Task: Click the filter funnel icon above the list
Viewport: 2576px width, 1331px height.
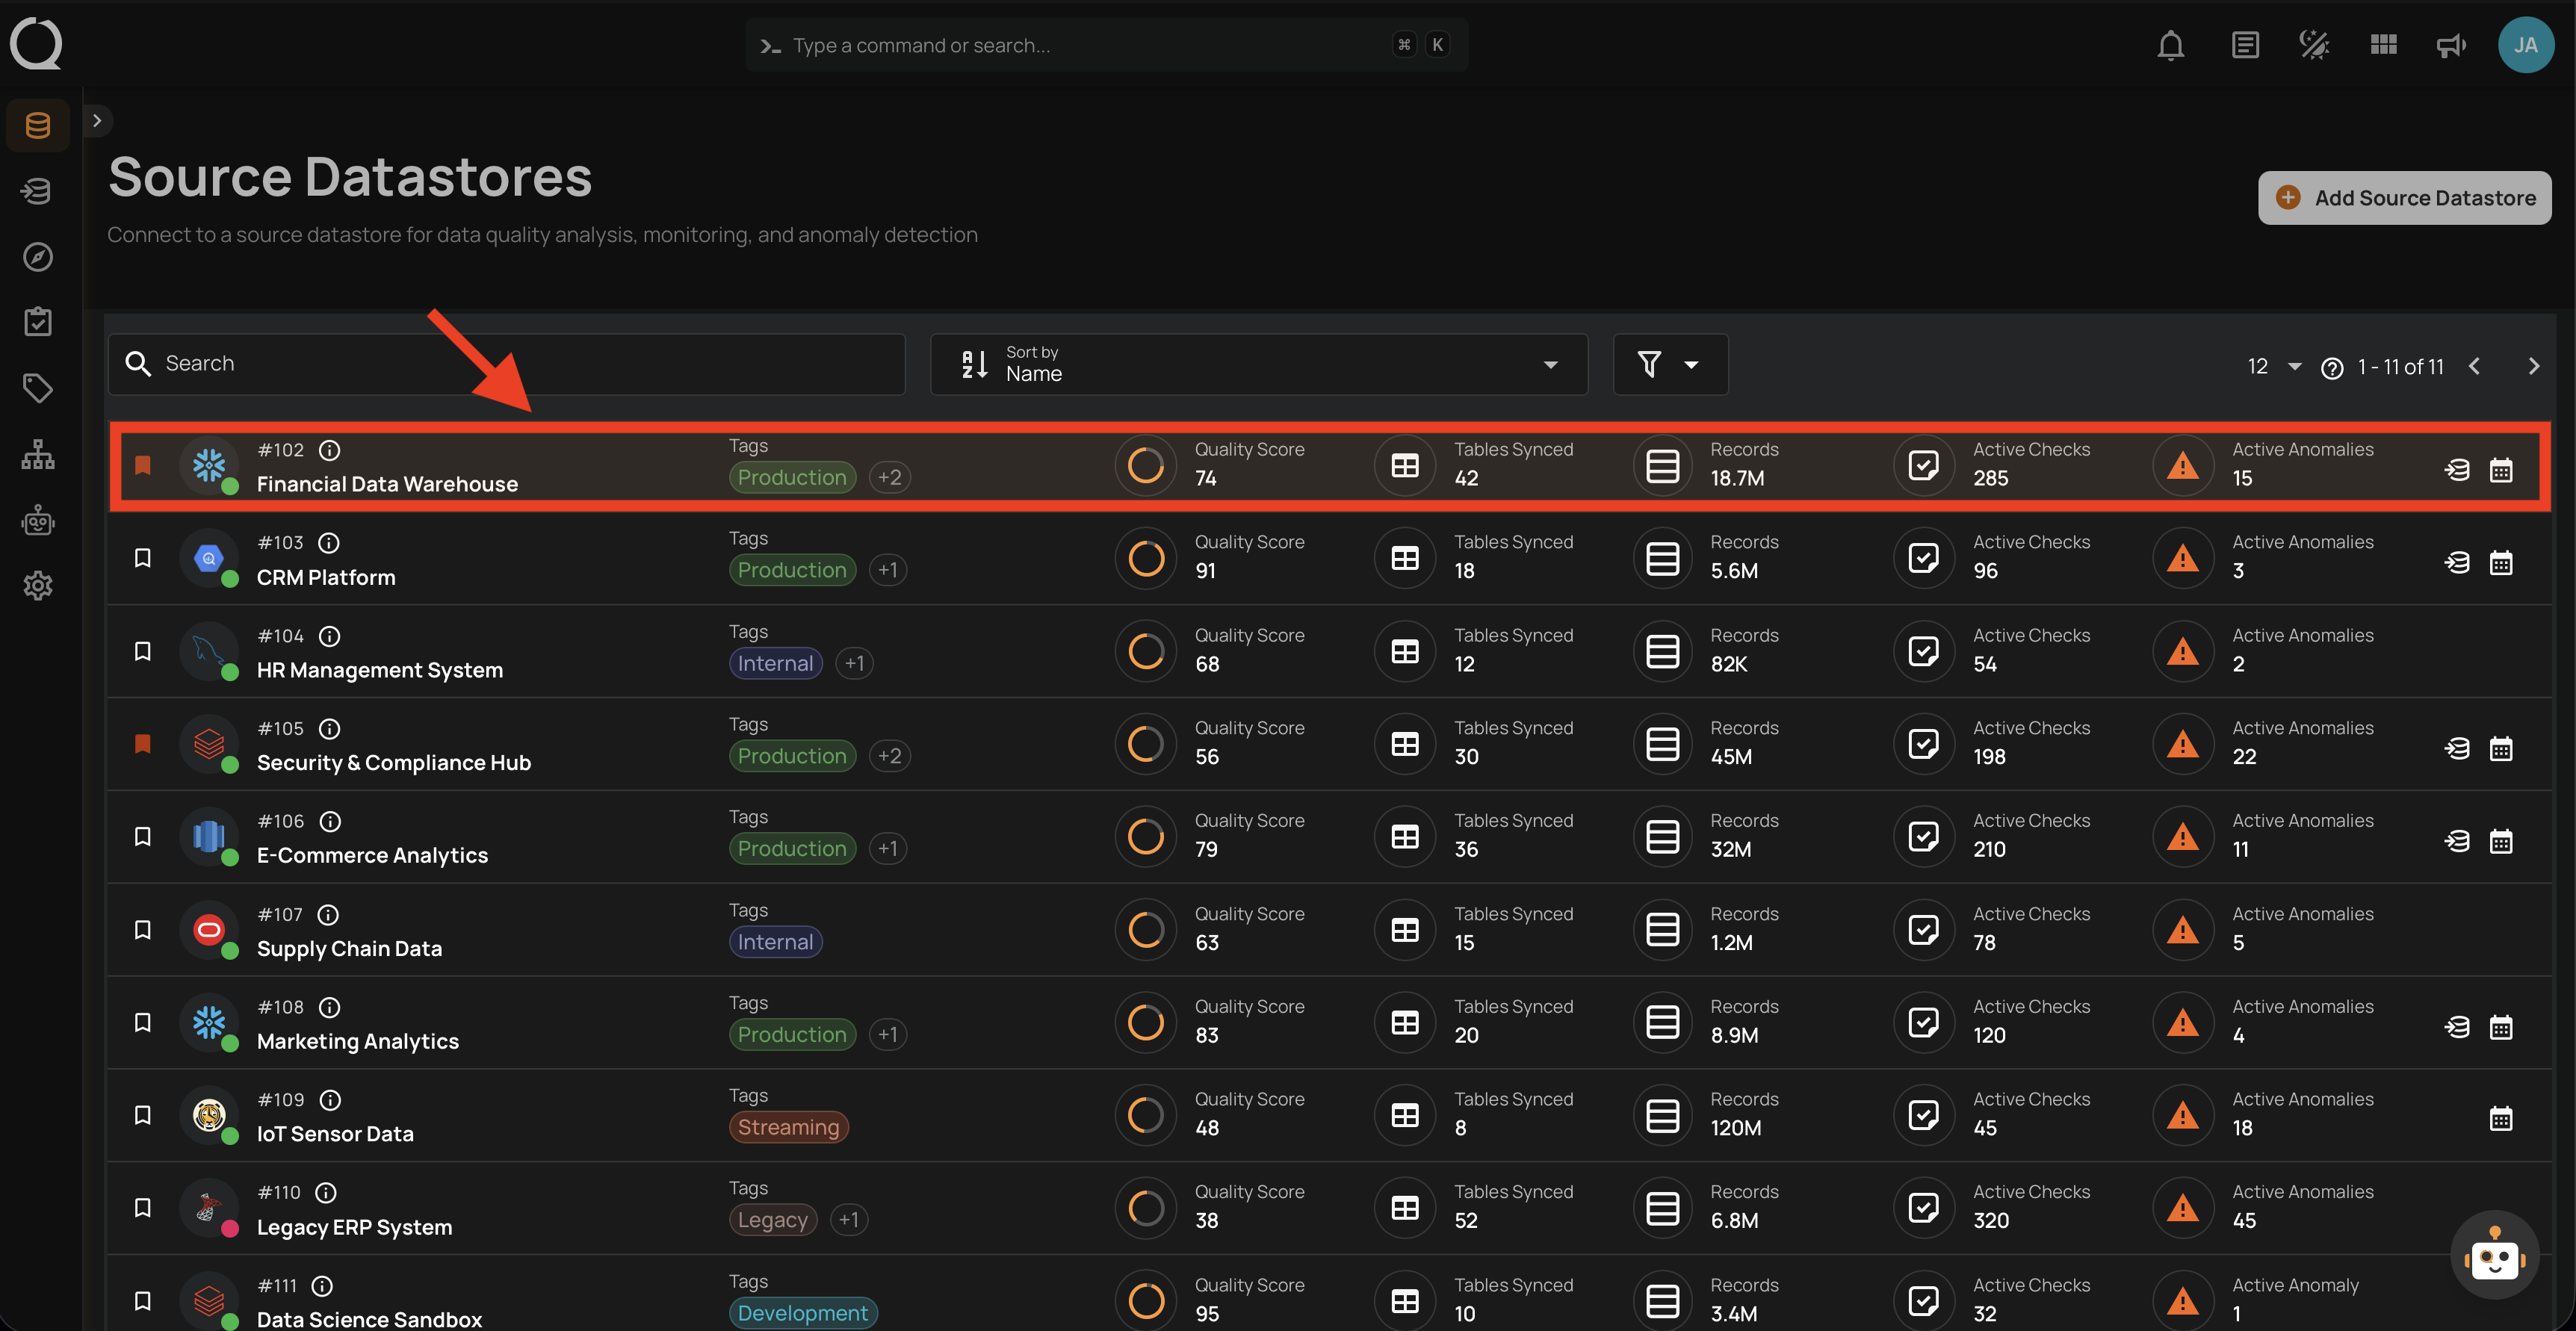Action: click(1650, 364)
